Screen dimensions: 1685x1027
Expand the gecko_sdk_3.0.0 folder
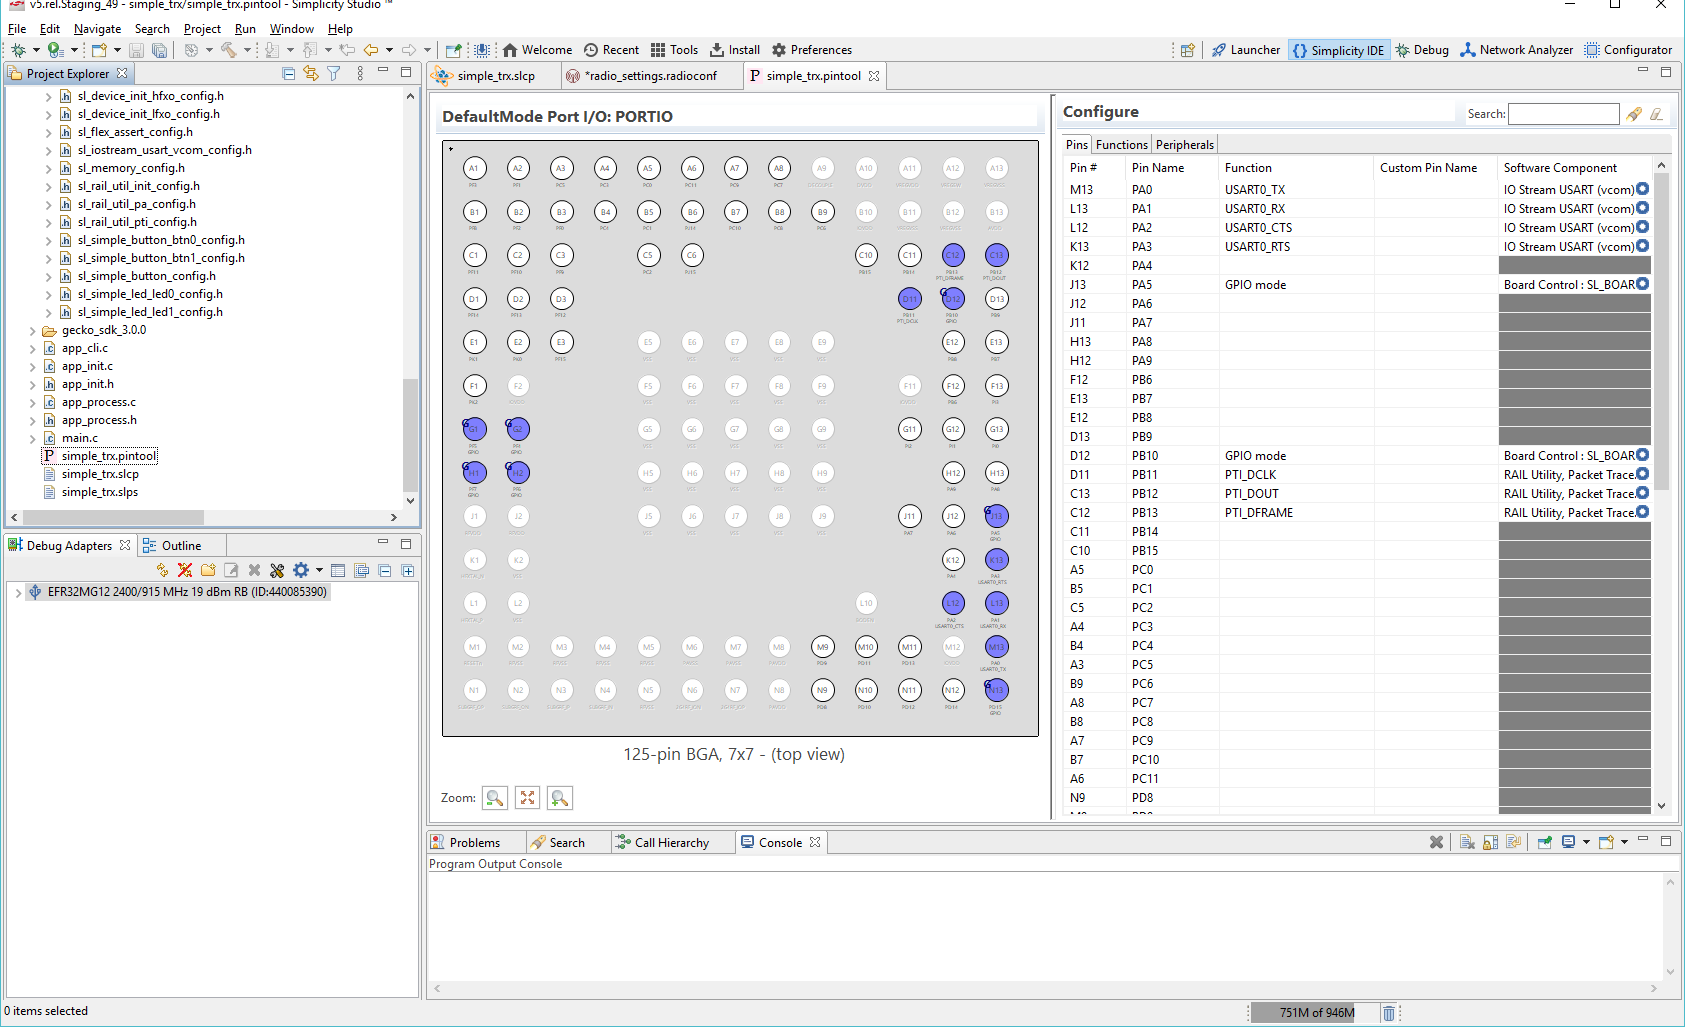pos(33,331)
